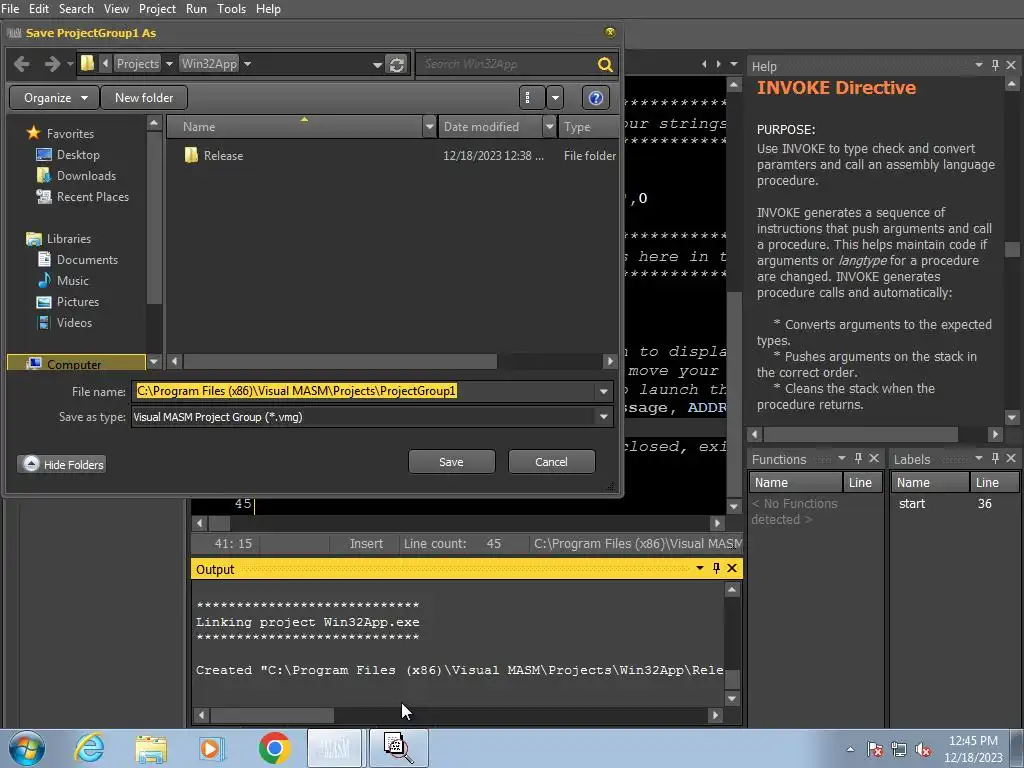Pin the Output panel

[716, 568]
